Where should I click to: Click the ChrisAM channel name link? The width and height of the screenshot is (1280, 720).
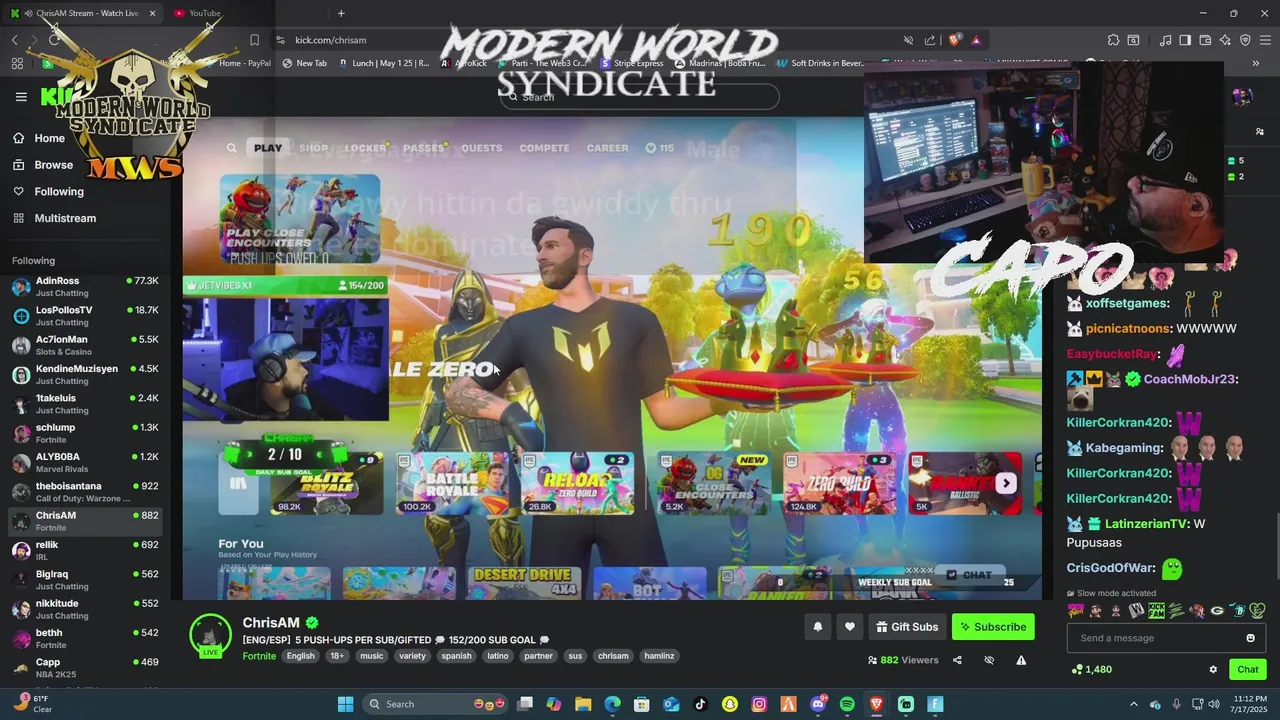pos(271,622)
